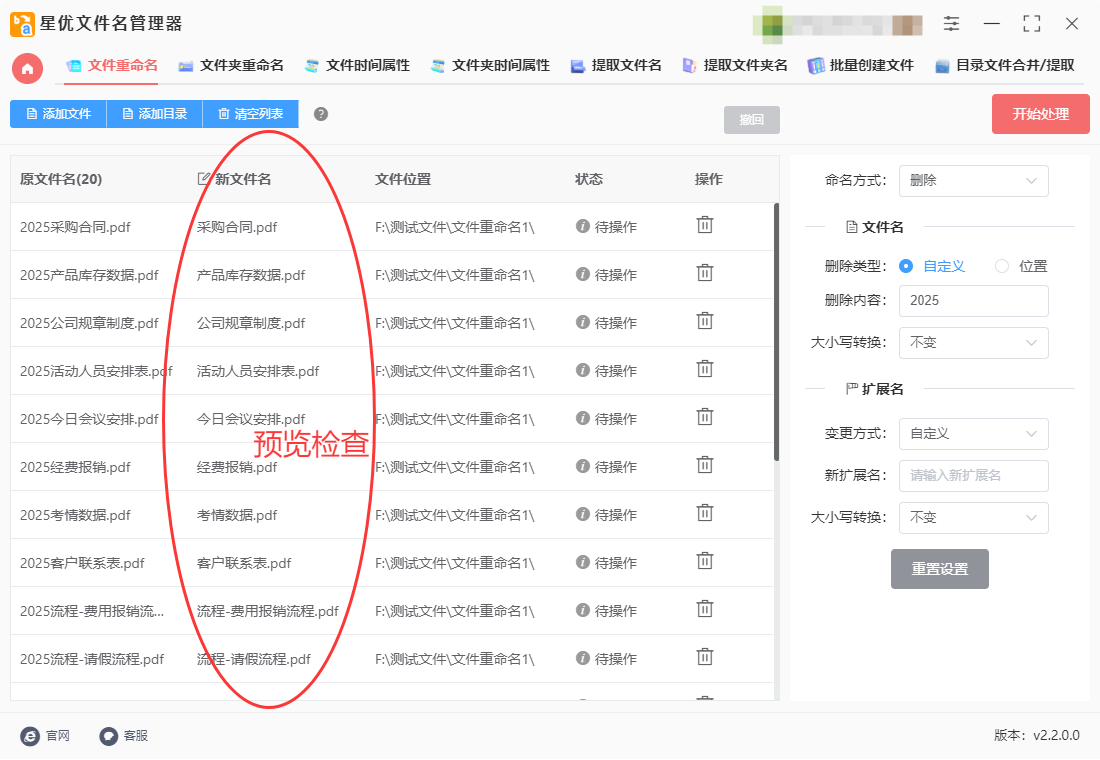Delete the row 2025活动人员安排表.pdf with the trash icon

(x=704, y=369)
